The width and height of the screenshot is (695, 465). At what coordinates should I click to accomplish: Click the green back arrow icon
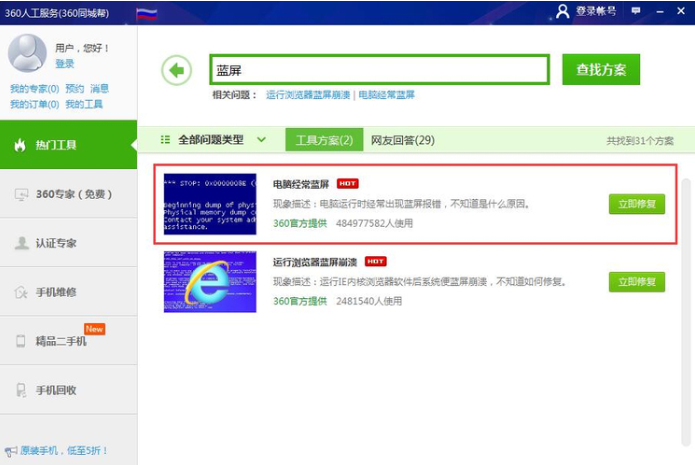(177, 70)
